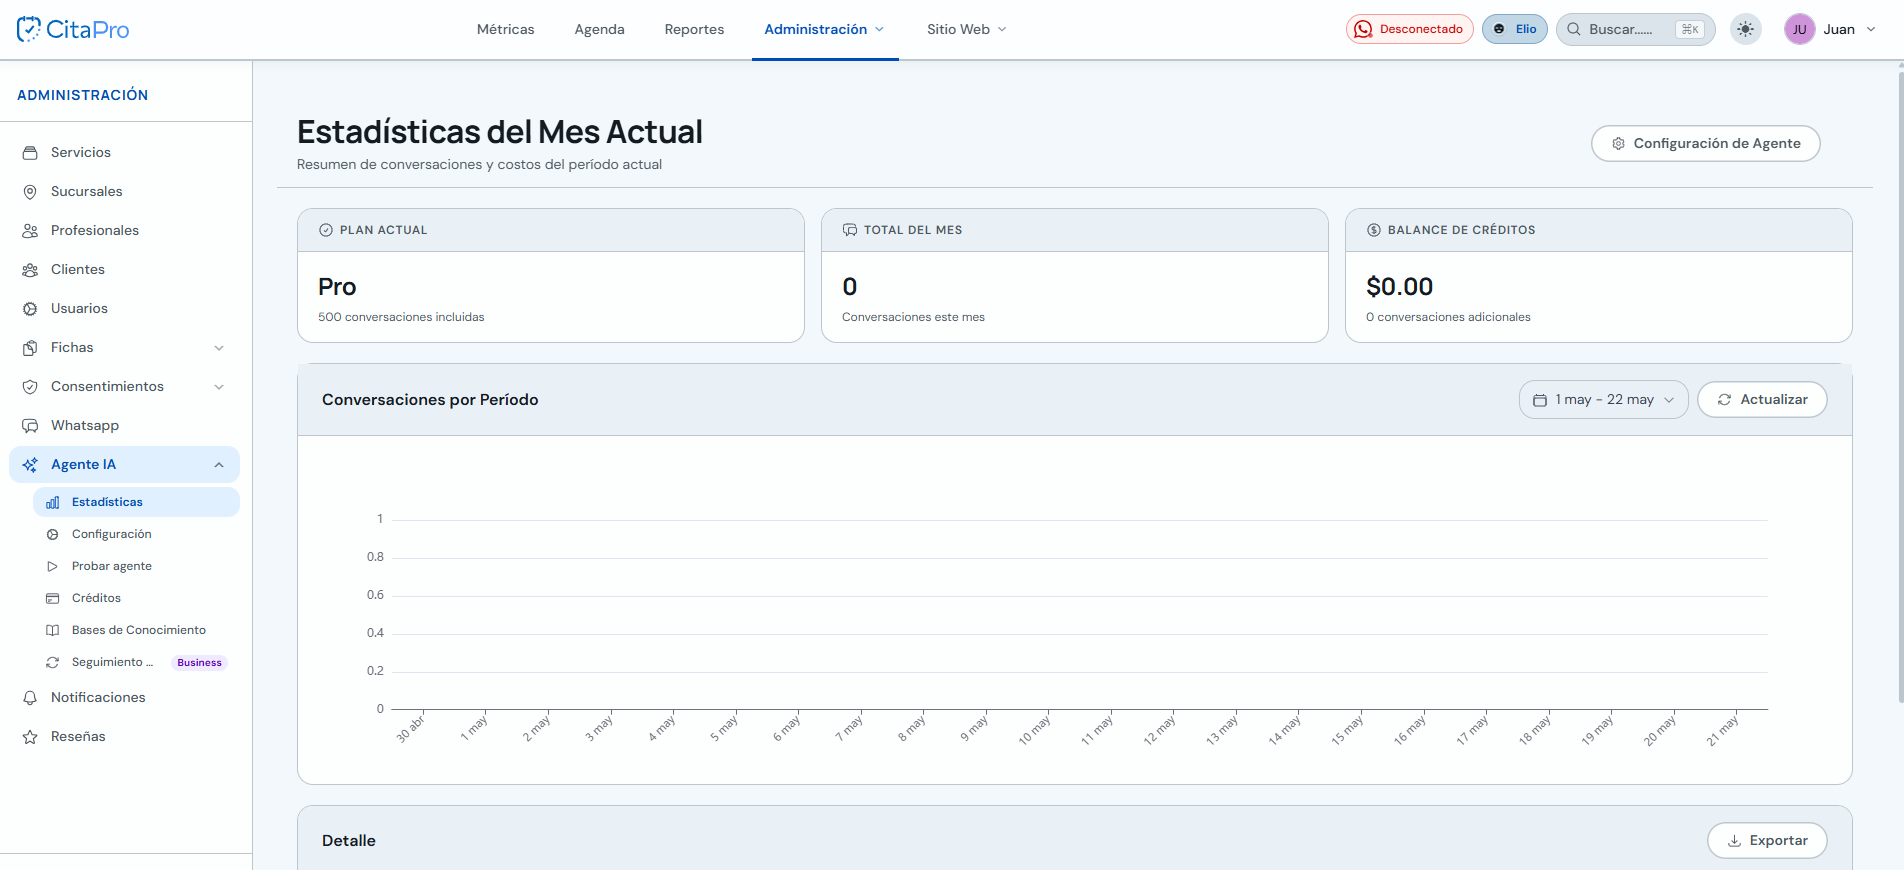Toggle light/dark theme sun icon
Image resolution: width=1904 pixels, height=870 pixels.
[1745, 29]
